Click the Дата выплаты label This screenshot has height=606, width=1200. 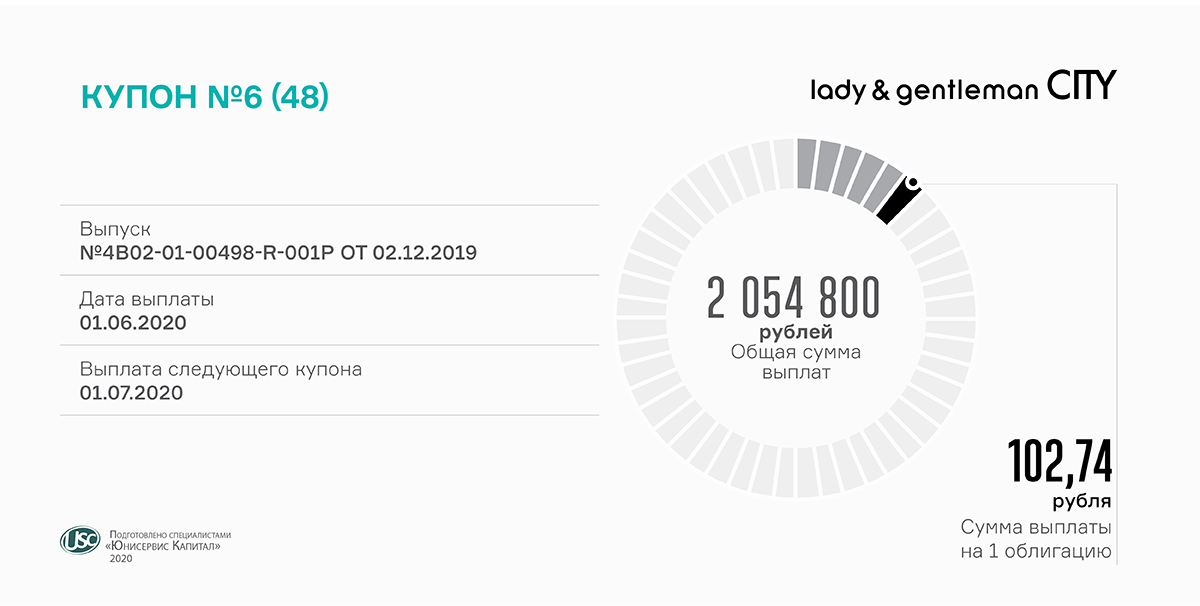tap(147, 300)
